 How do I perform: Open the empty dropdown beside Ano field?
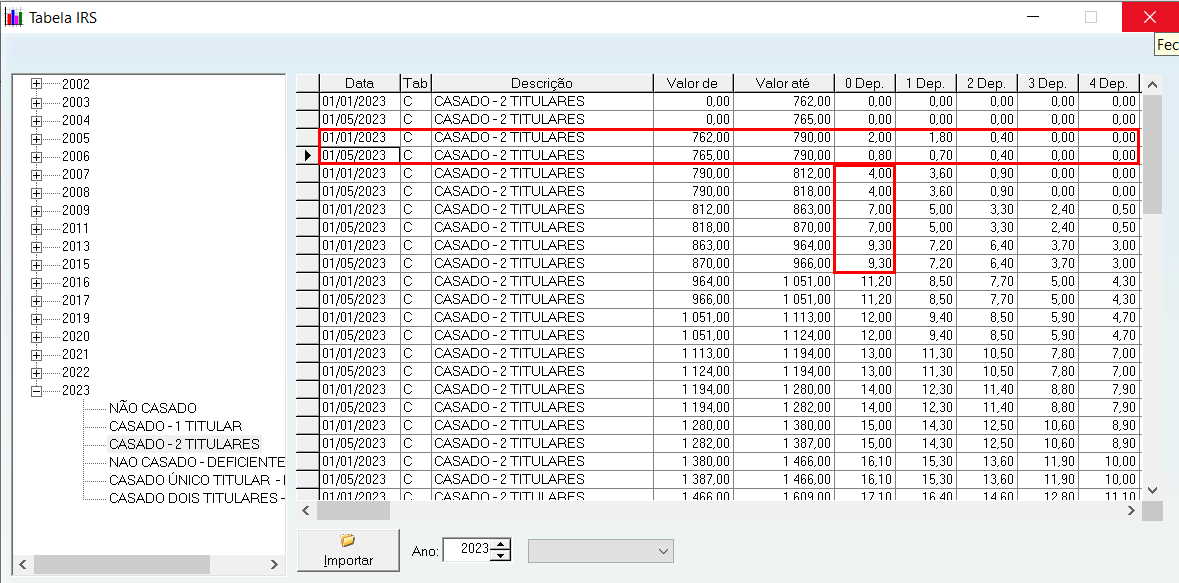click(600, 551)
